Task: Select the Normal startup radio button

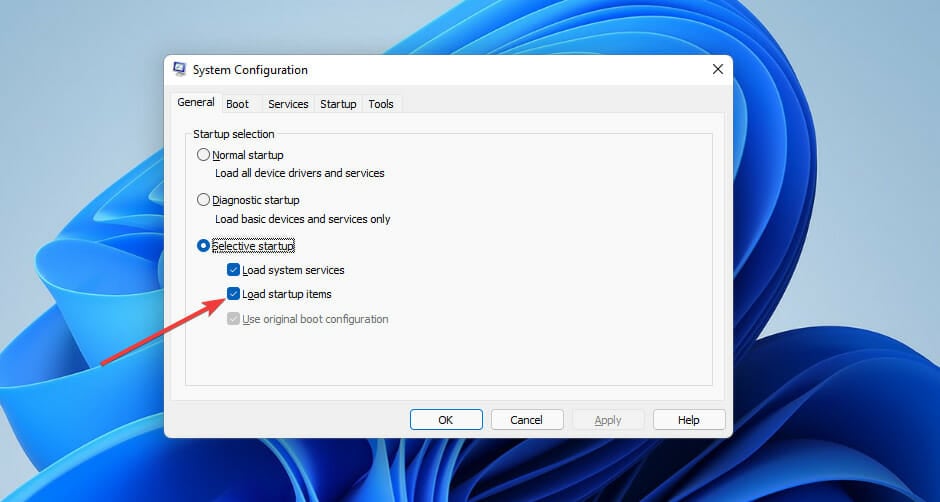Action: [x=204, y=155]
